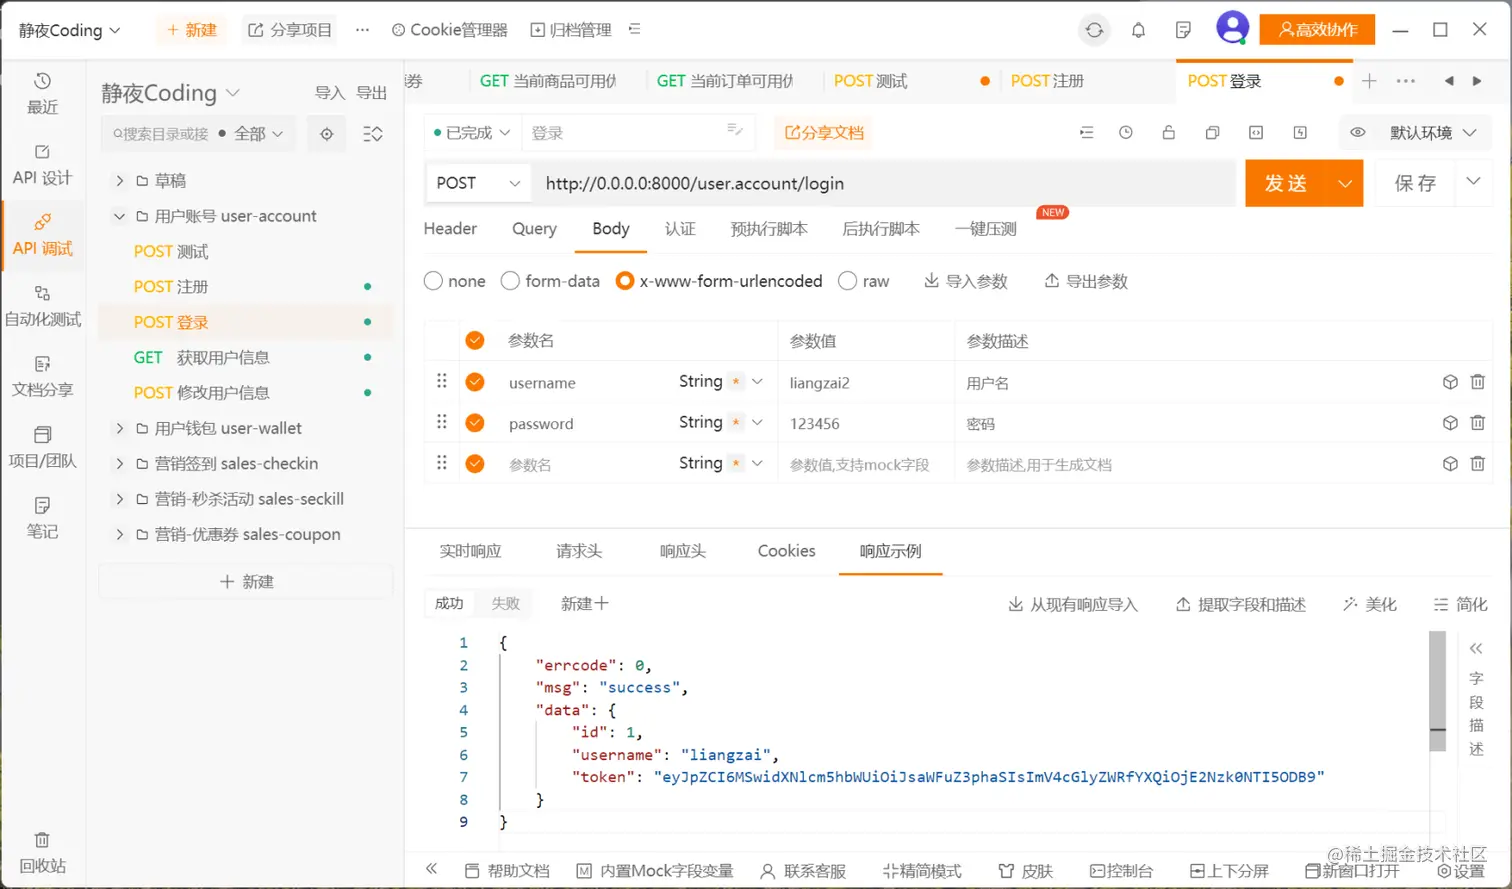The image size is (1512, 889).
Task: Disable the password parameter checkbox
Action: pyautogui.click(x=474, y=422)
